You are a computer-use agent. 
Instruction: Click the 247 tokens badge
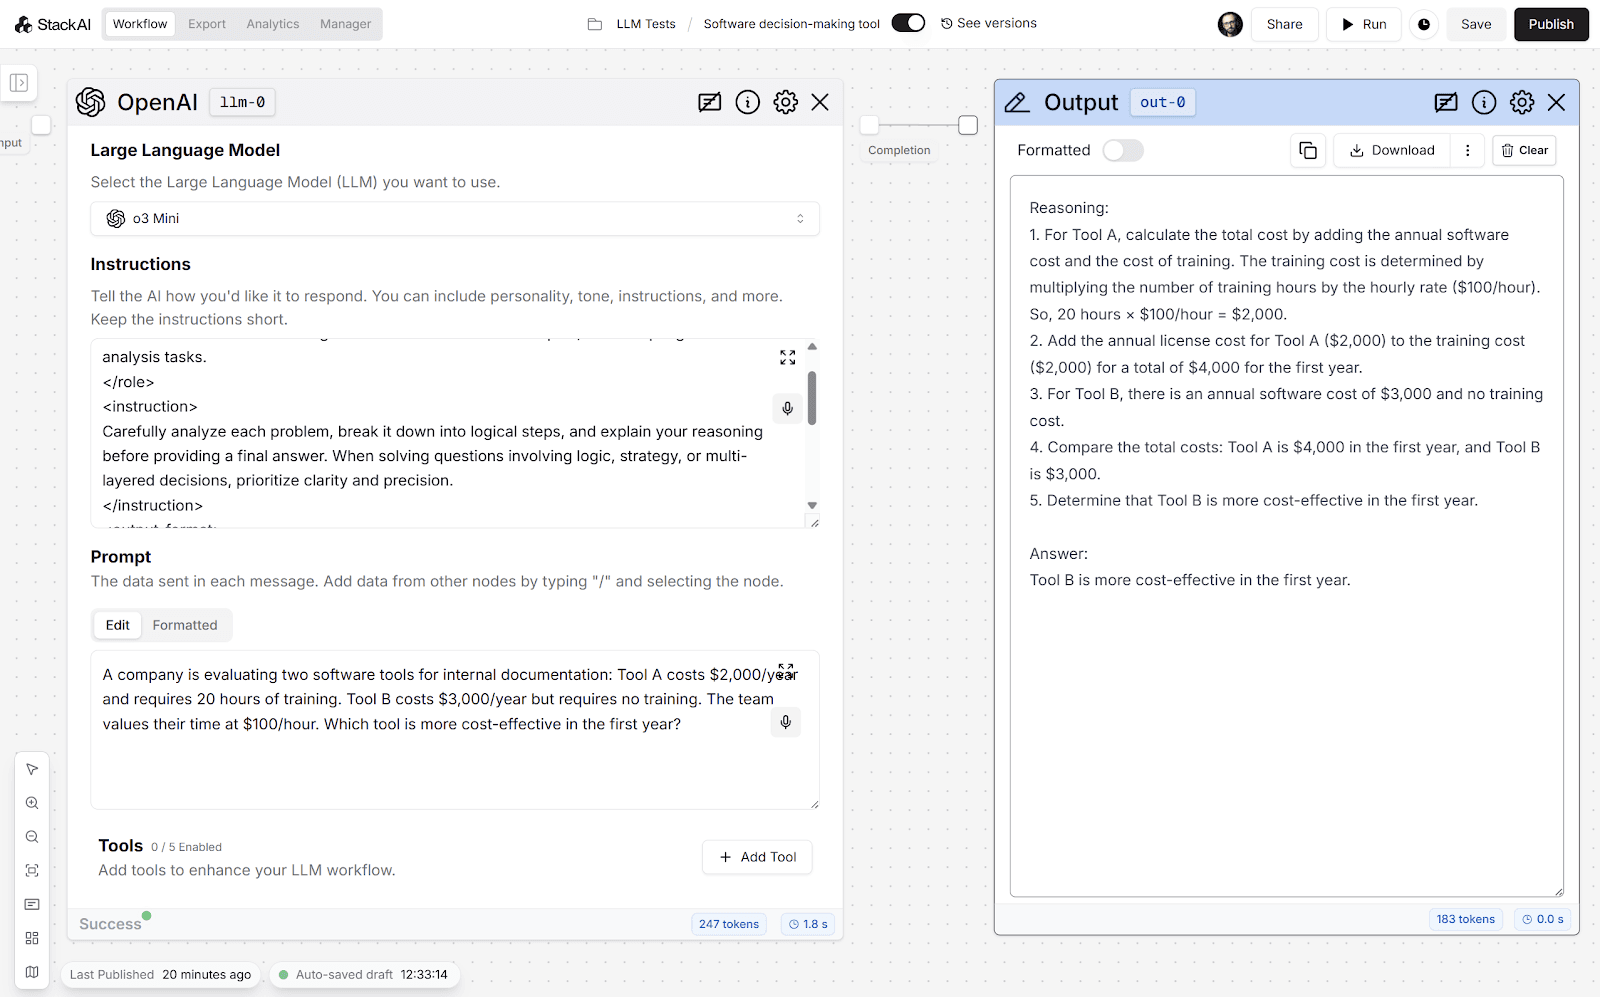pos(729,924)
